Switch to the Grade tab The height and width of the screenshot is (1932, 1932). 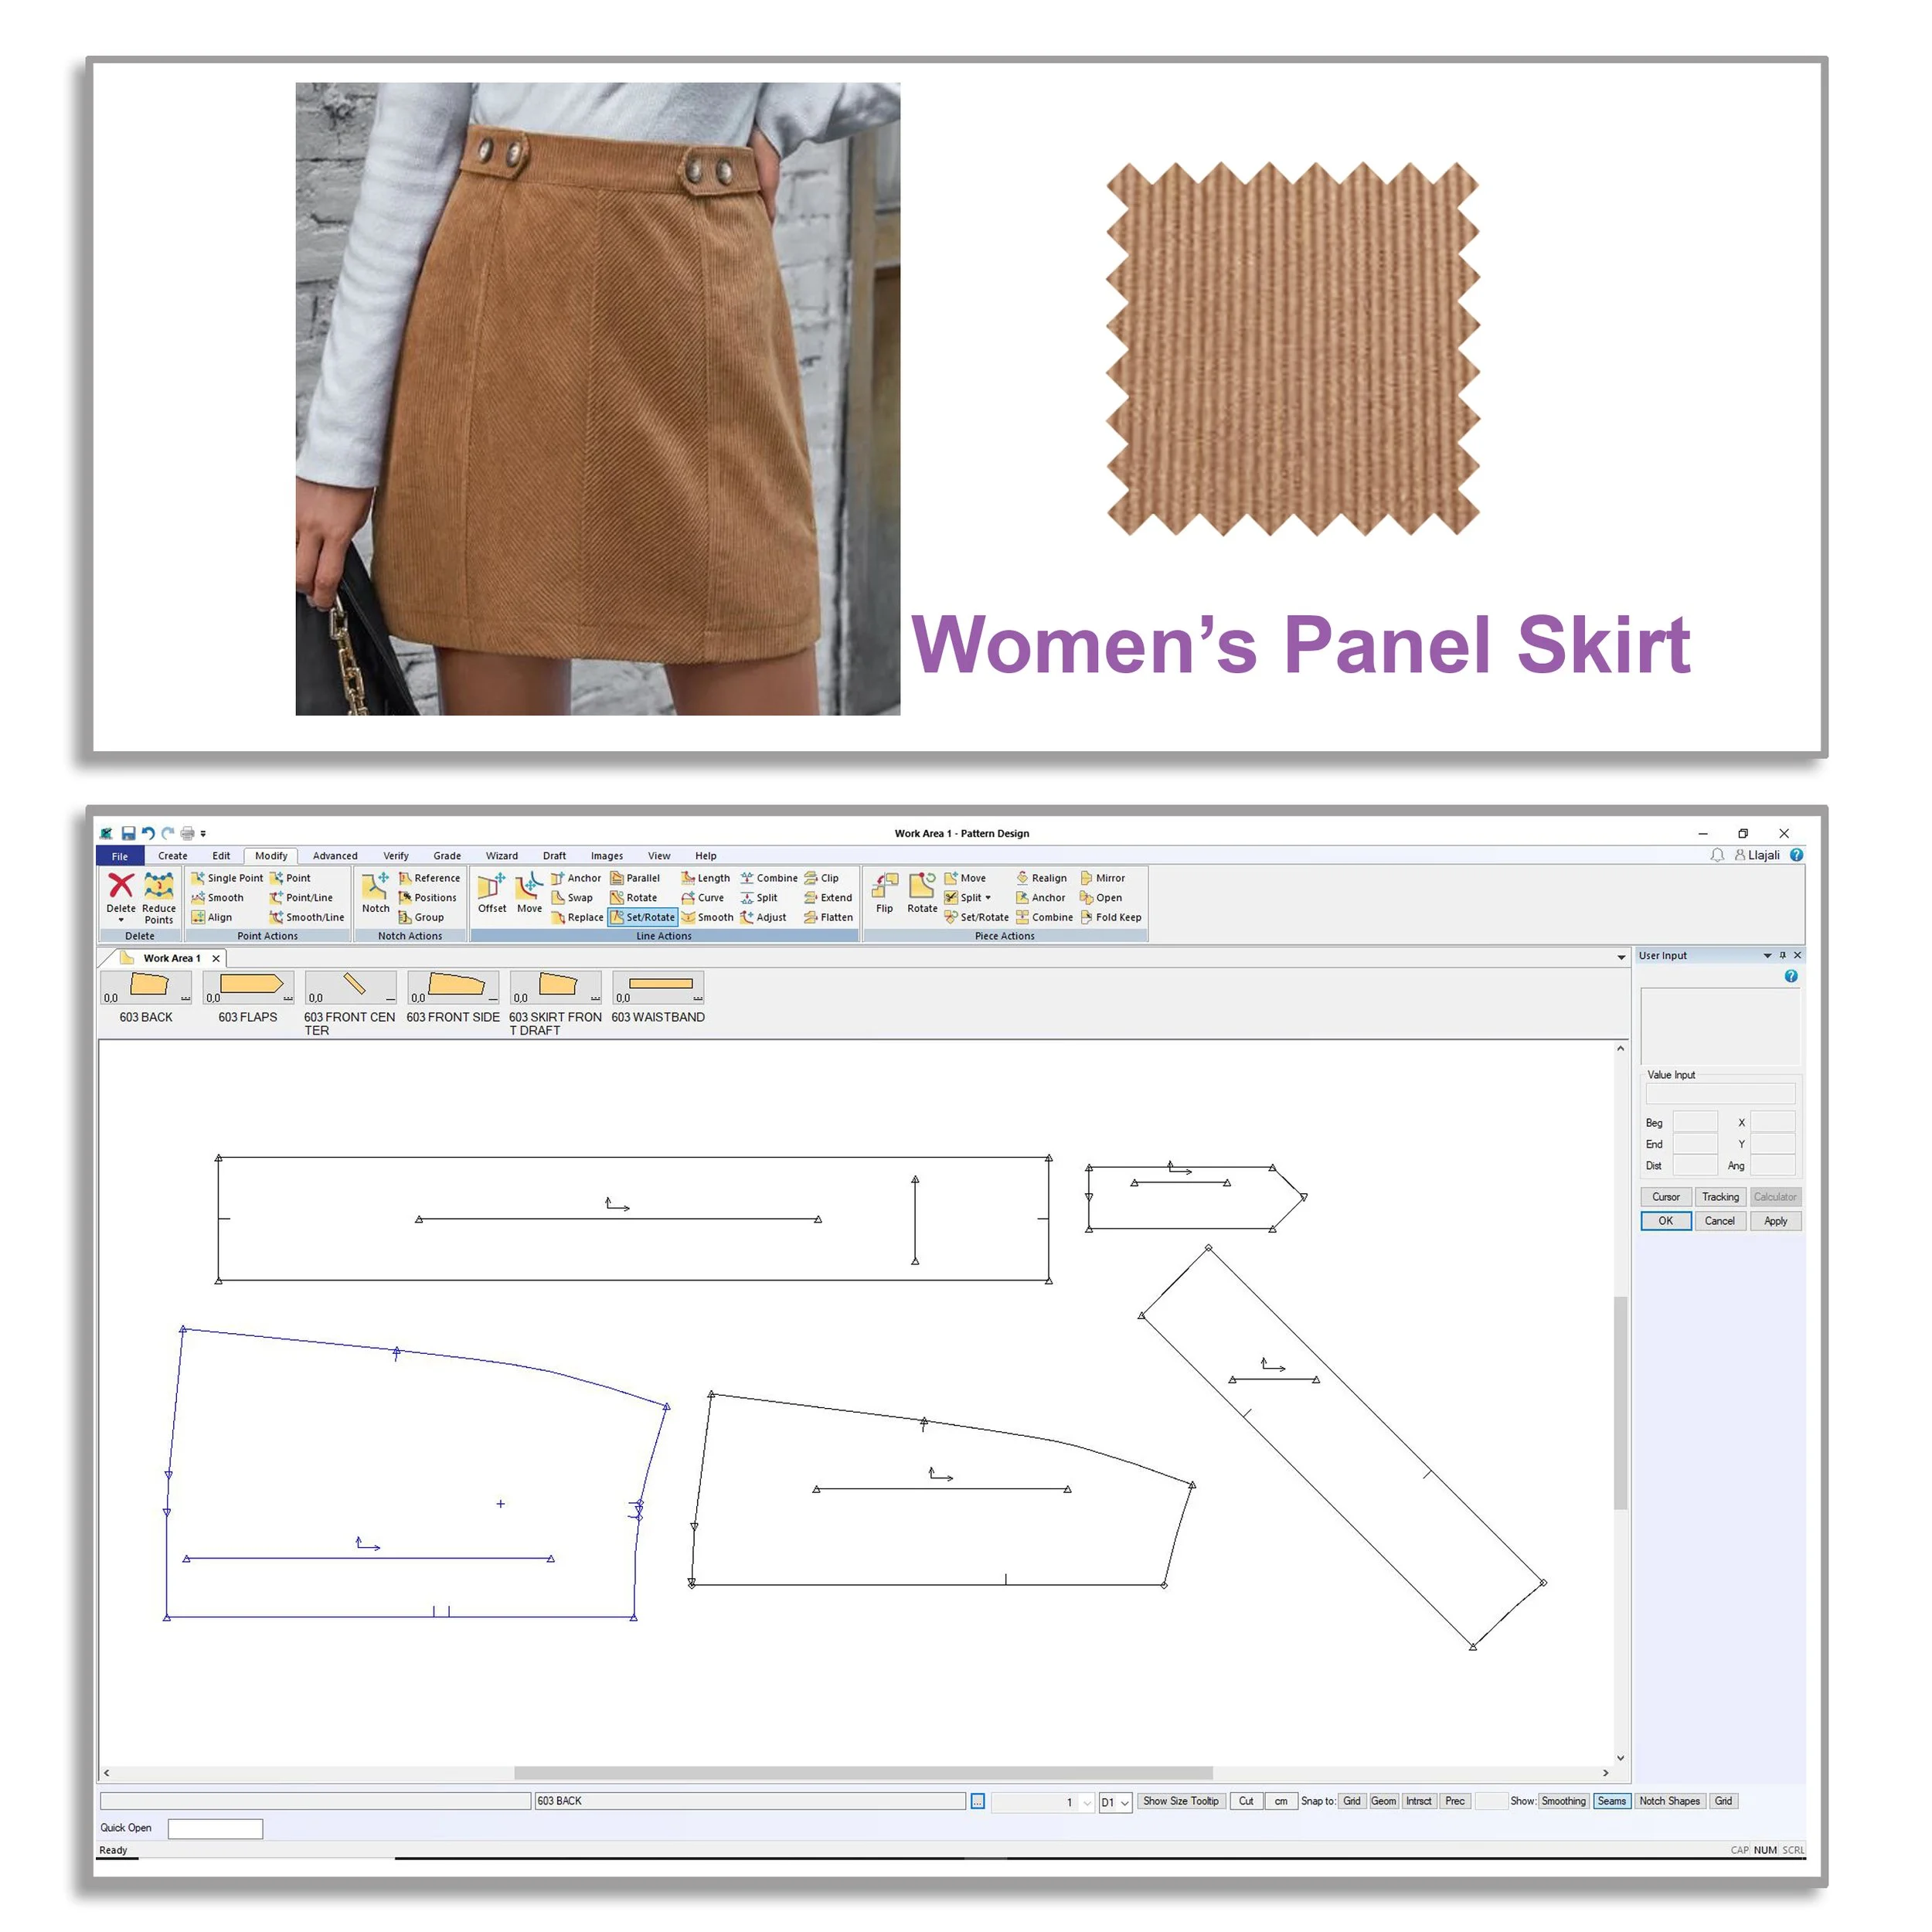pyautogui.click(x=447, y=856)
